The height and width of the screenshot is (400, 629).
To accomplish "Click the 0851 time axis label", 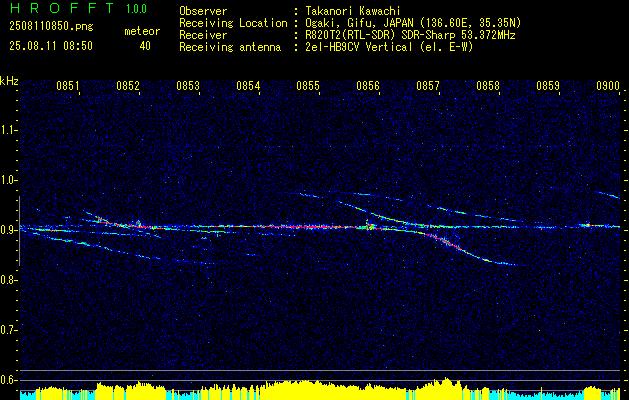I will click(68, 86).
